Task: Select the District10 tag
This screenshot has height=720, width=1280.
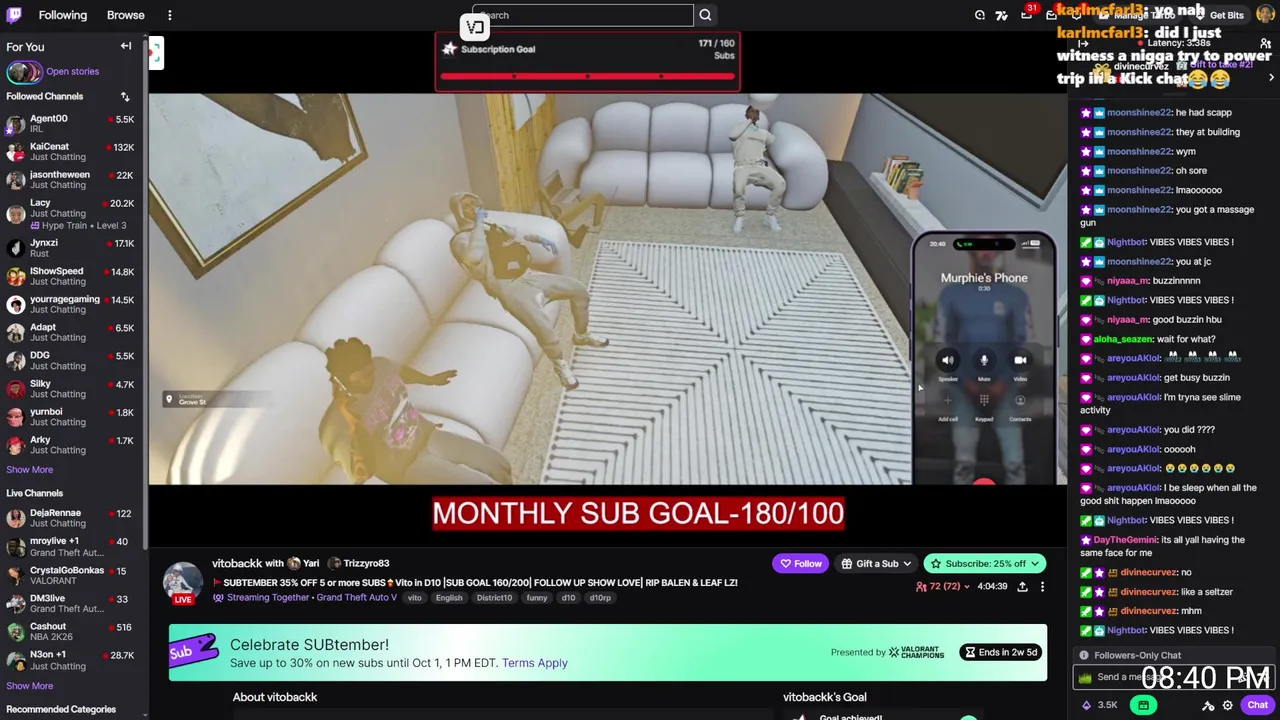Action: point(494,598)
